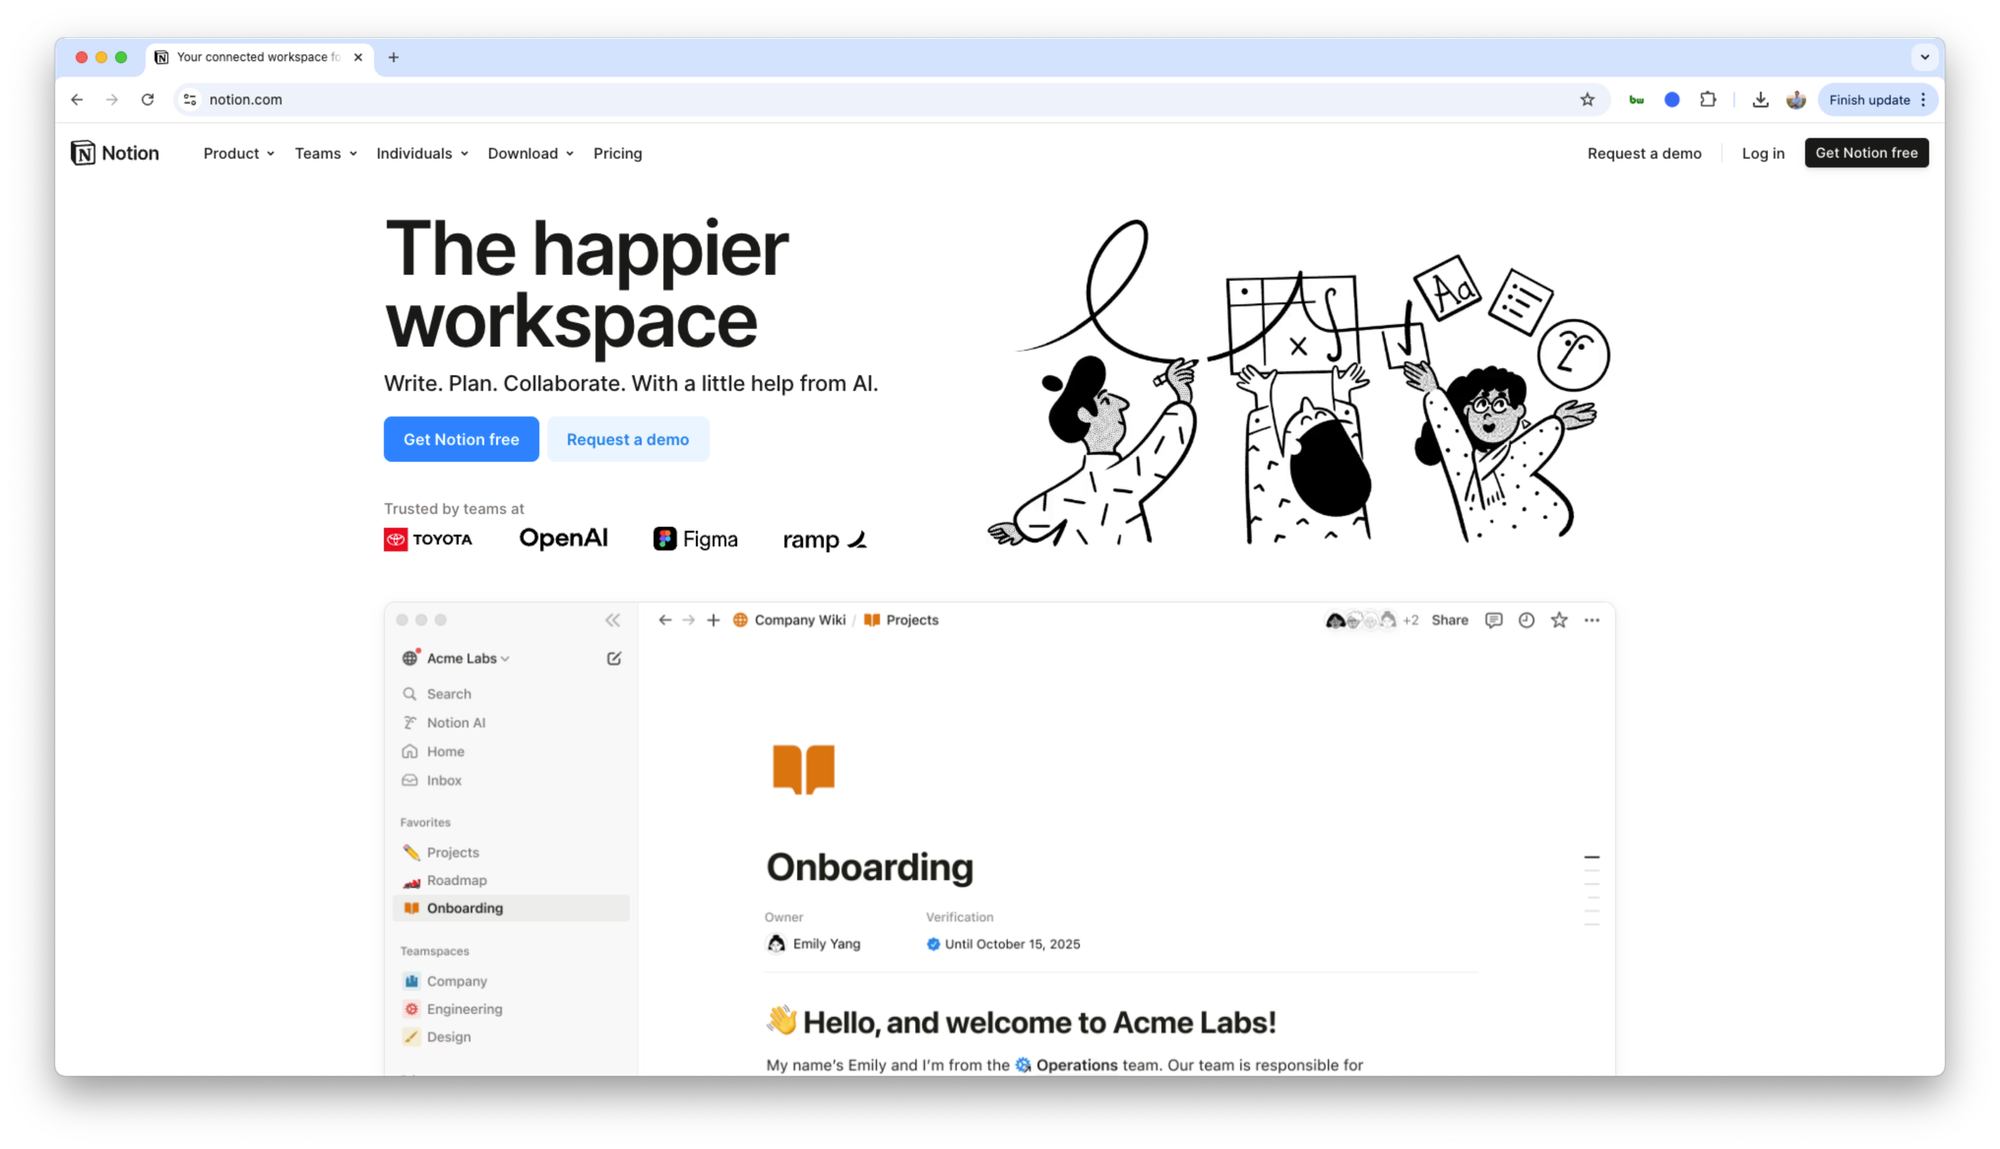Screen dimensions: 2000x1149
Task: Open the Company teamspace
Action: (x=511, y=981)
